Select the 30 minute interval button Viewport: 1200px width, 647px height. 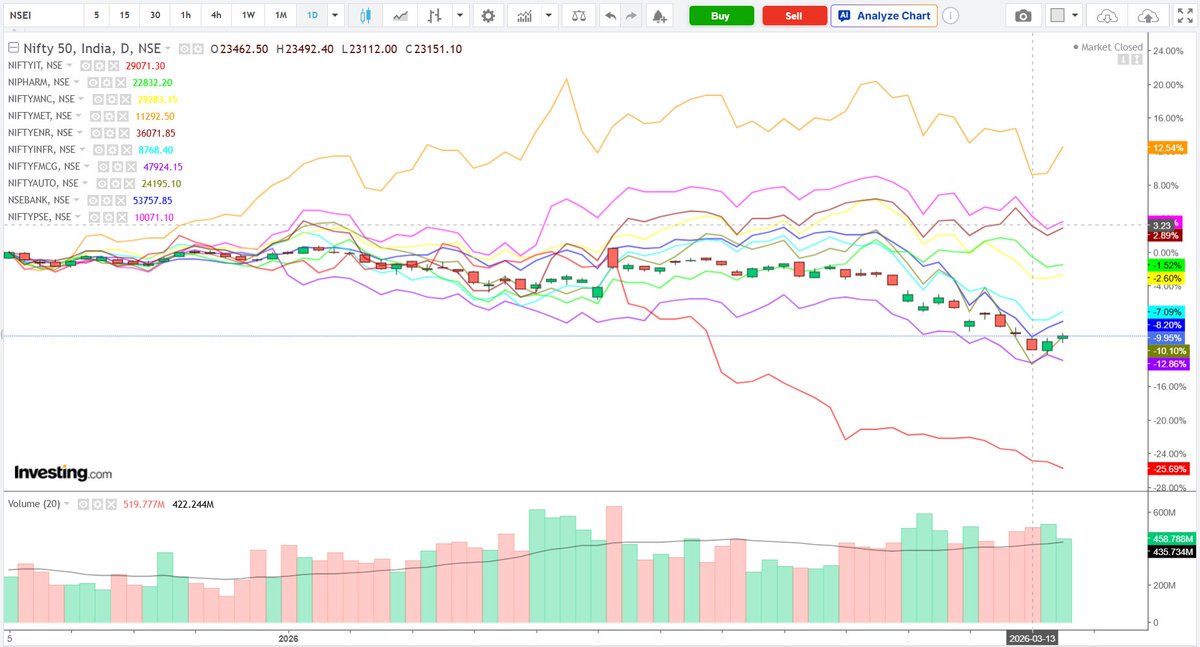click(x=155, y=16)
